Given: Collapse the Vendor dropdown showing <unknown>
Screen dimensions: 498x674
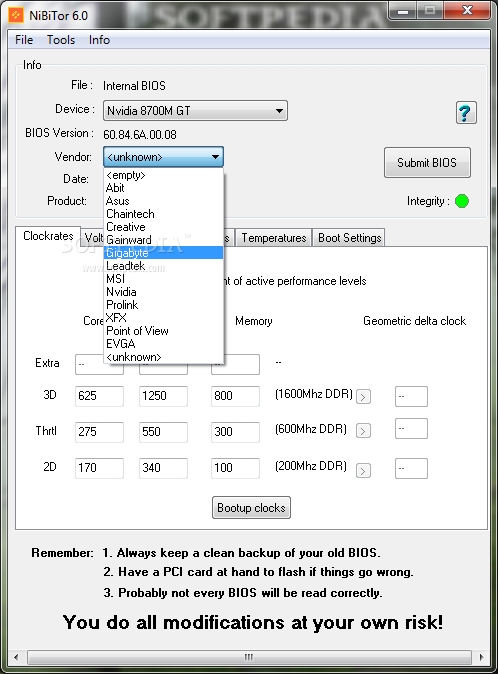Looking at the screenshot, I should pos(163,157).
